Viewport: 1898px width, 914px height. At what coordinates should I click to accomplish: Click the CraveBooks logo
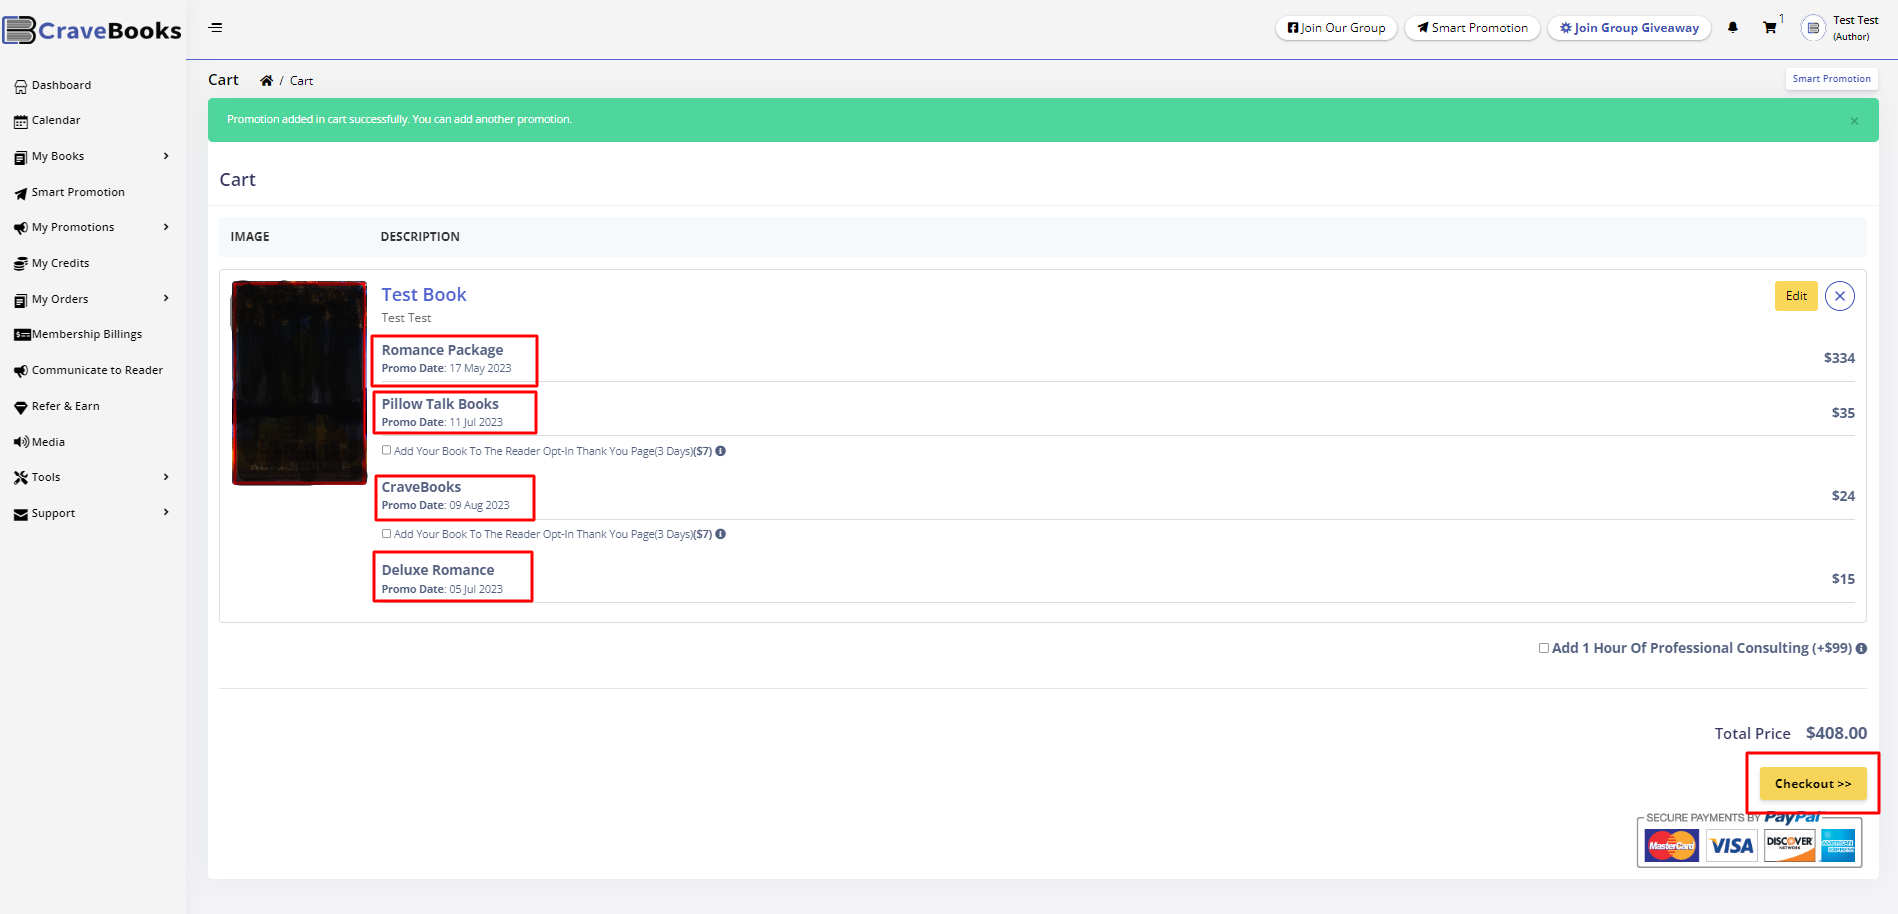(92, 30)
